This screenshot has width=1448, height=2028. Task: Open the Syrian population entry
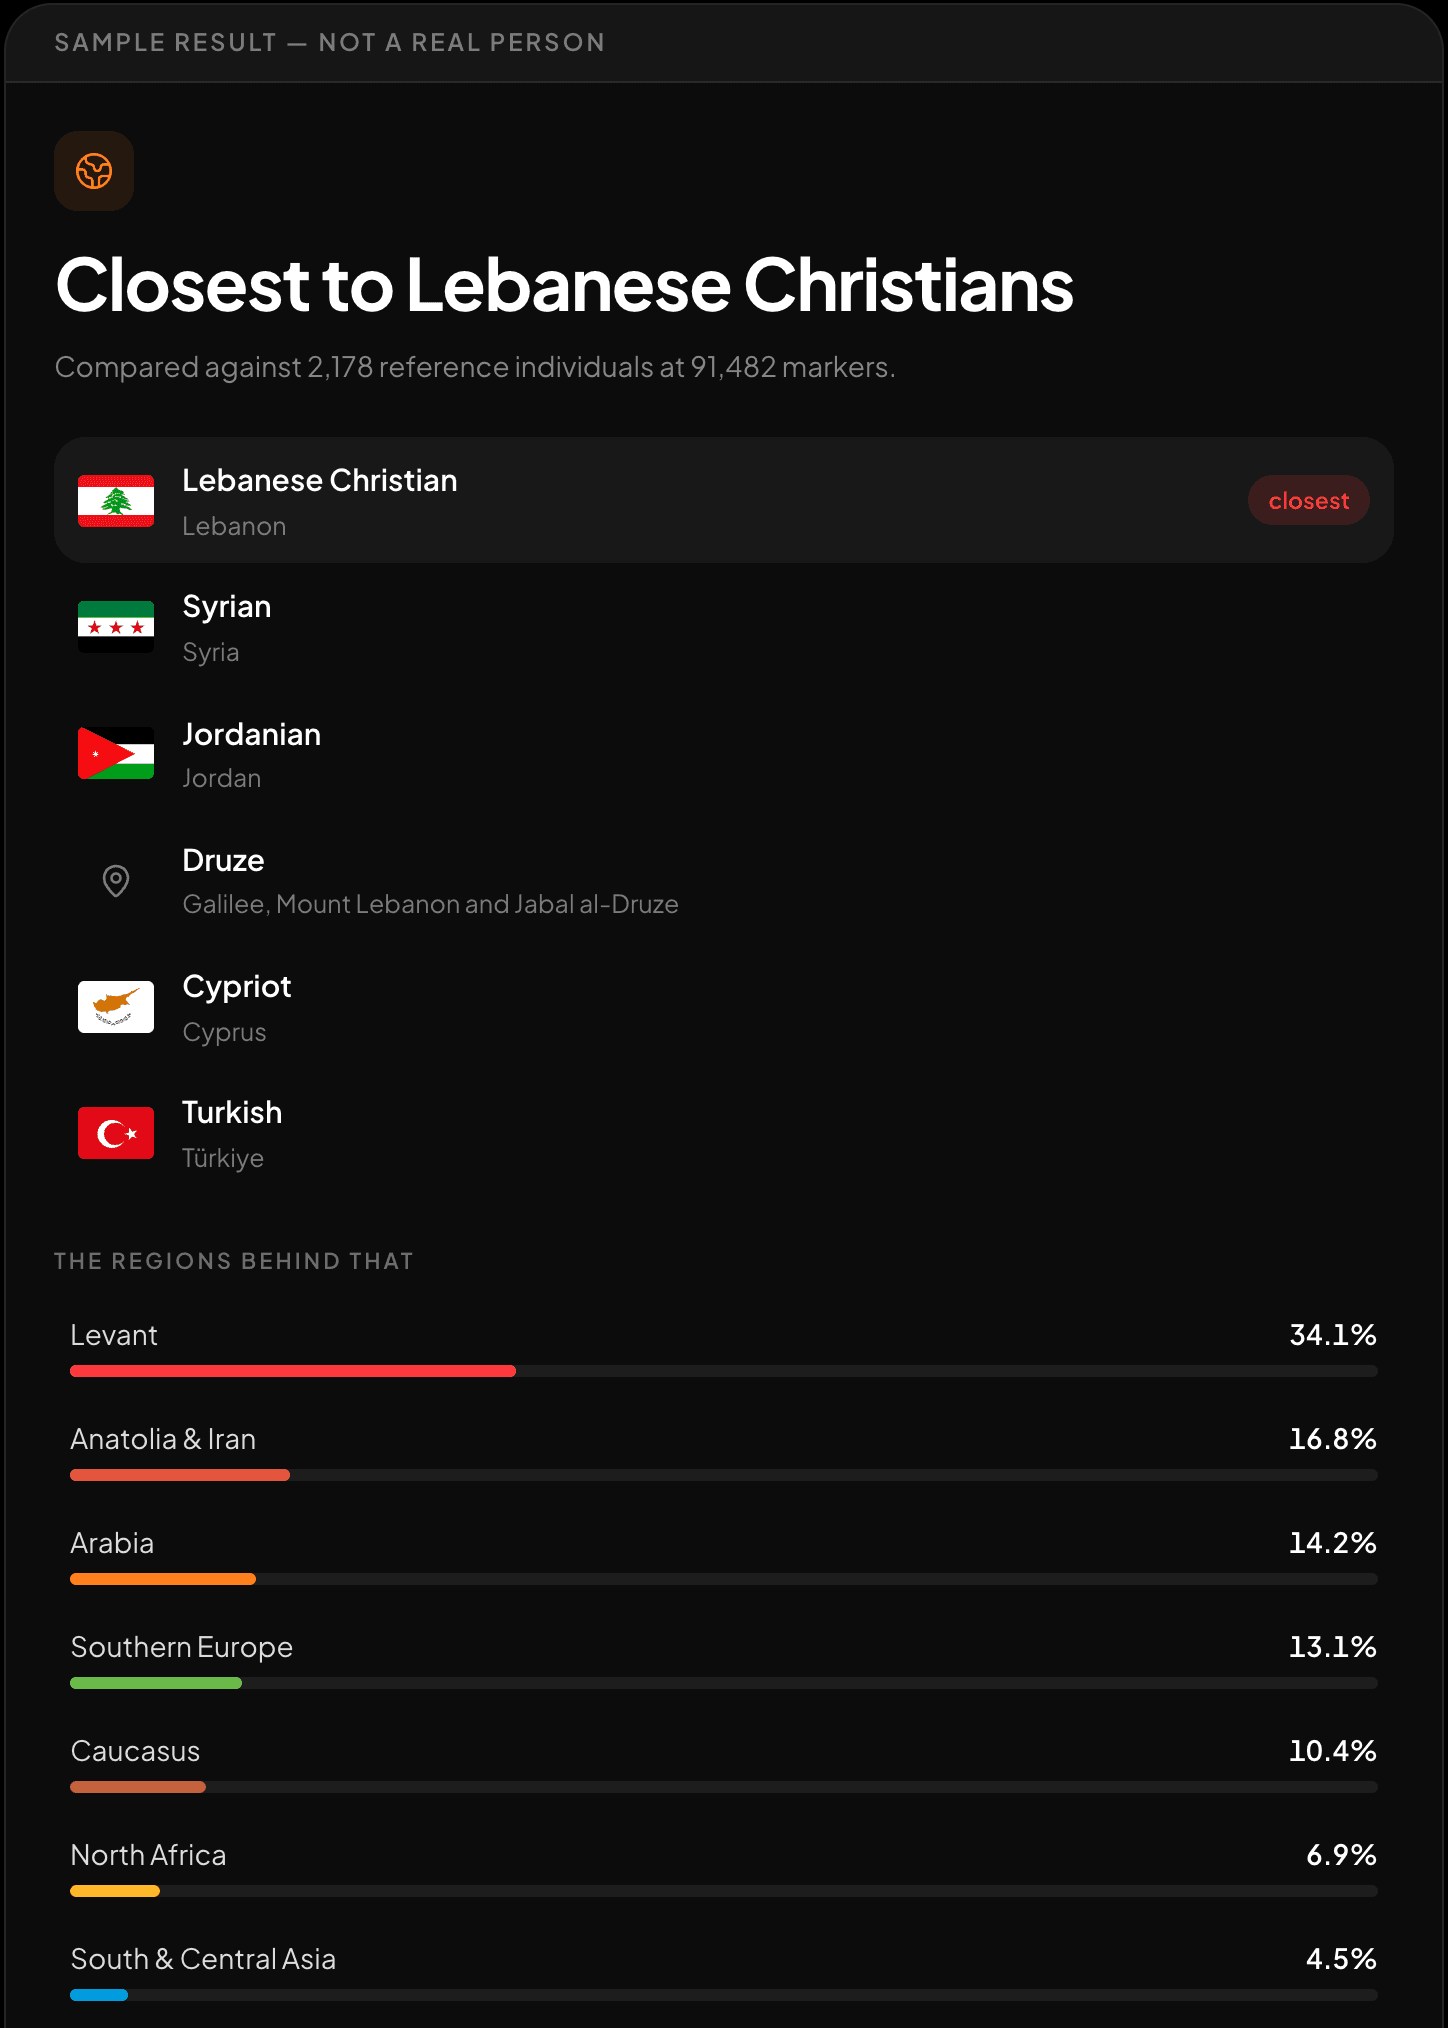tap(724, 627)
